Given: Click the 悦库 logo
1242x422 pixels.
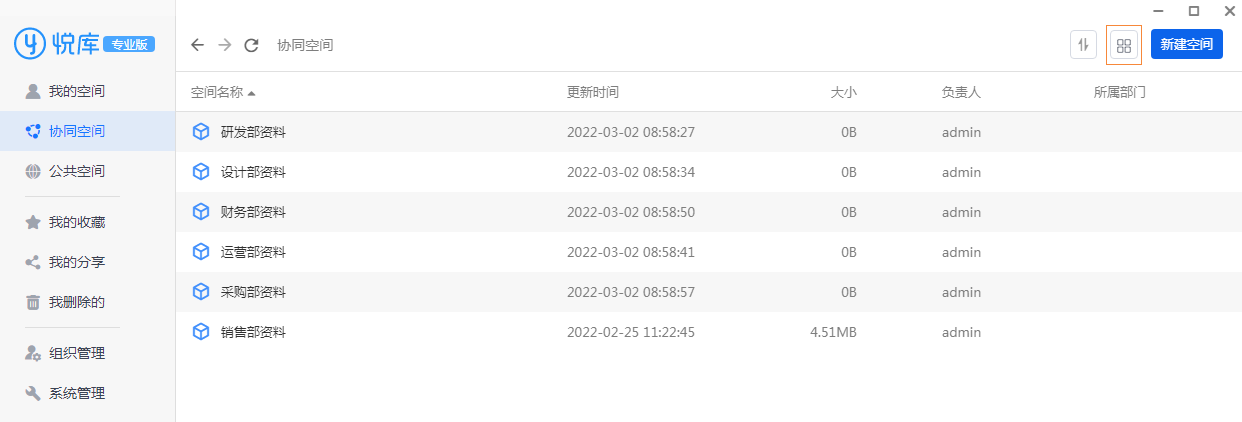Looking at the screenshot, I should coord(84,43).
